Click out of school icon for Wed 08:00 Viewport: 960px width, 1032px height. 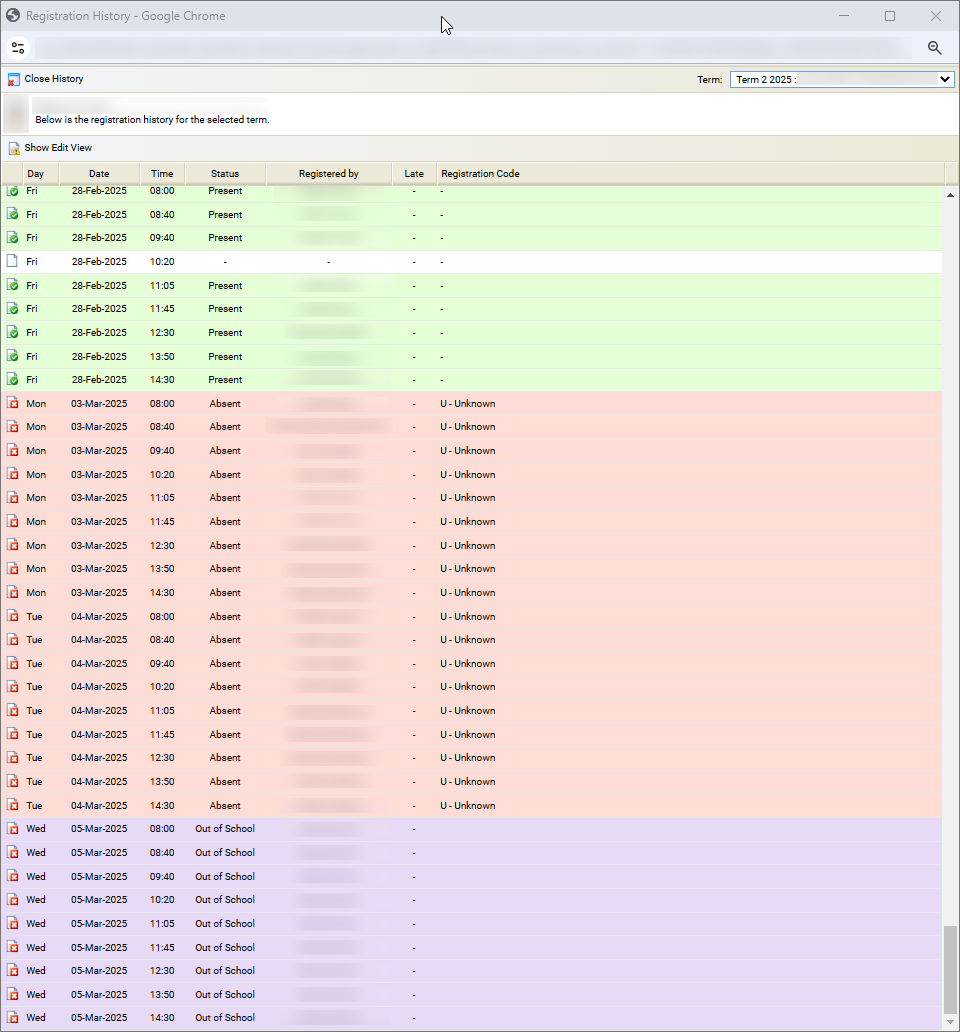(x=13, y=828)
